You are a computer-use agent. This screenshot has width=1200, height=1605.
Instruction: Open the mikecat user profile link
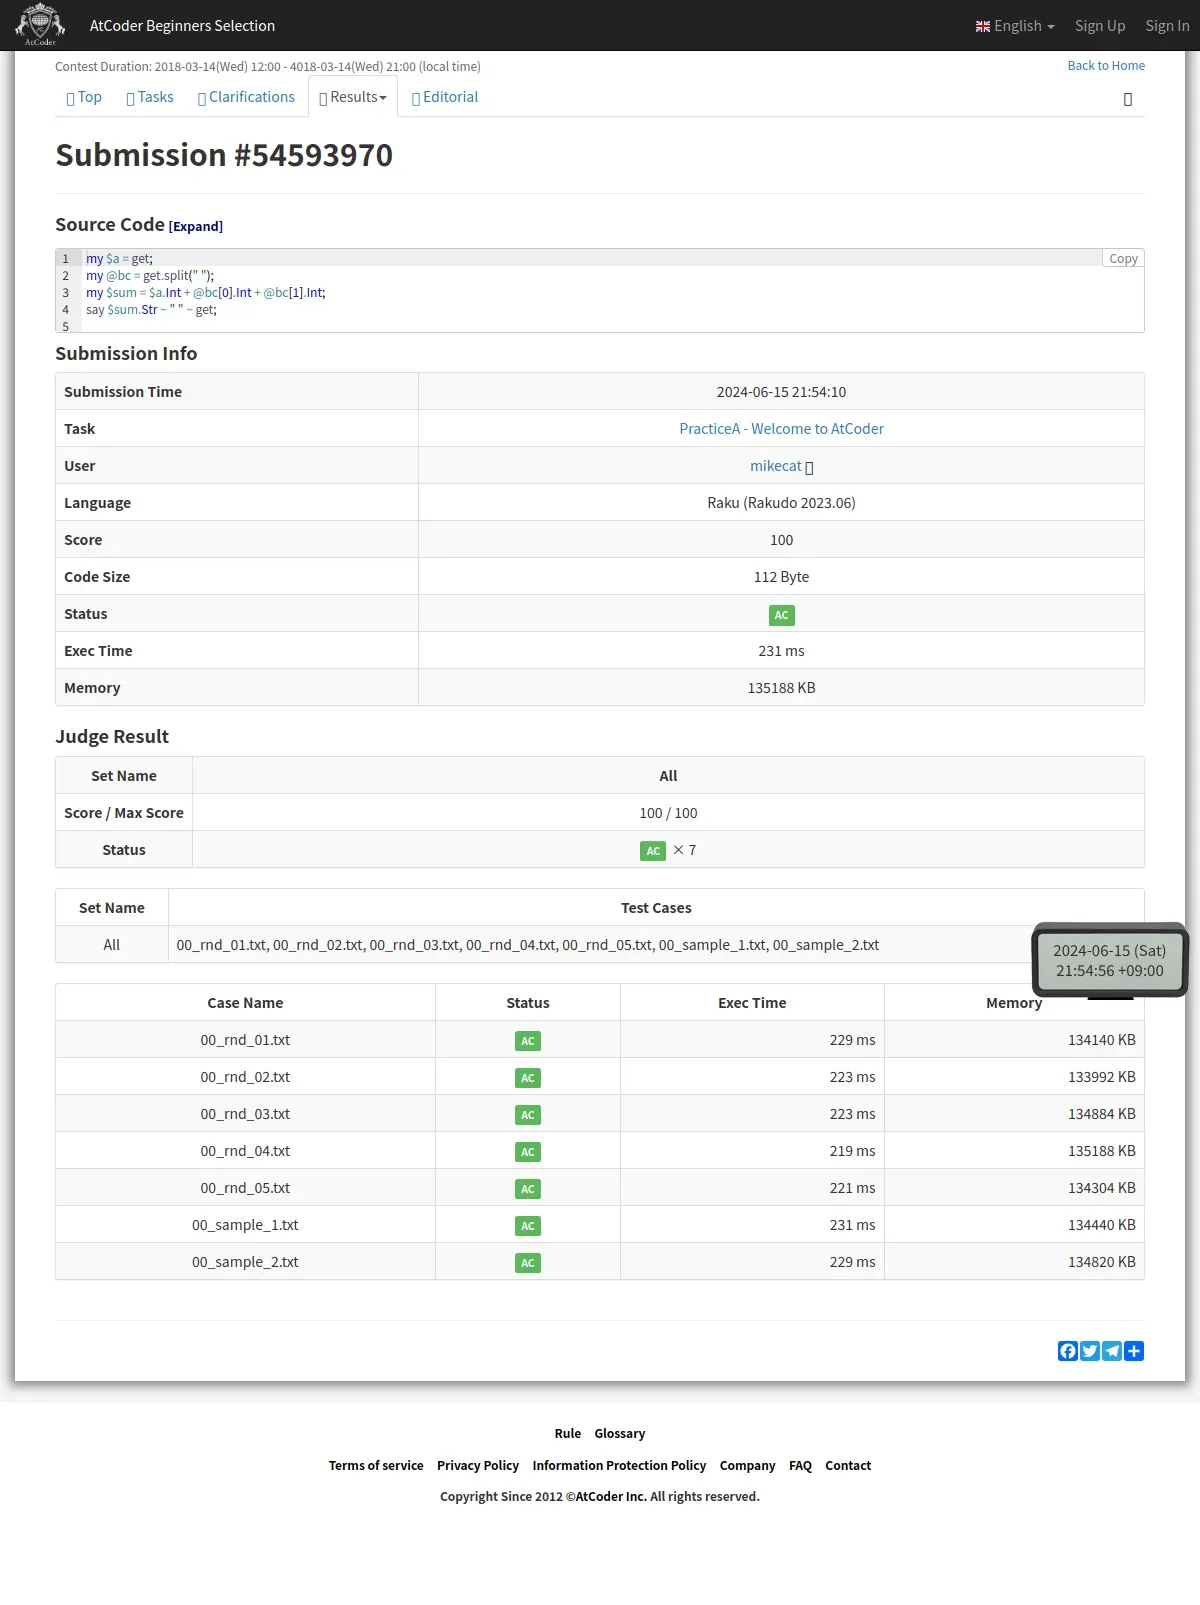(776, 466)
